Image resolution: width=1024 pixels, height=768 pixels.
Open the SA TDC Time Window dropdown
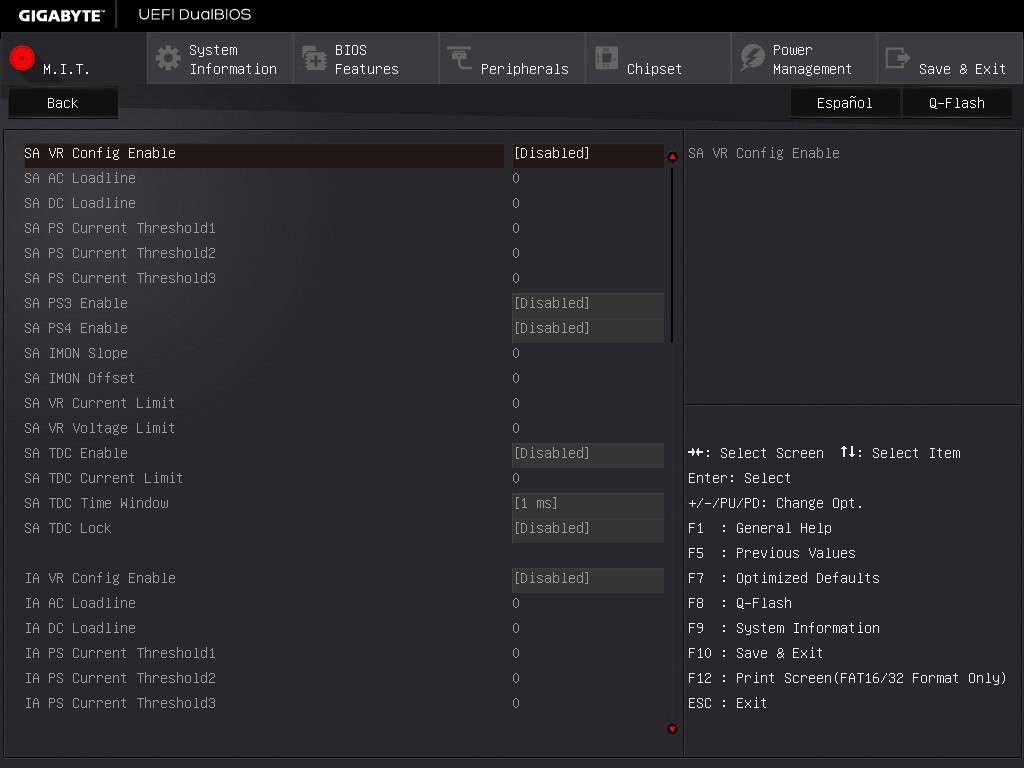point(587,504)
